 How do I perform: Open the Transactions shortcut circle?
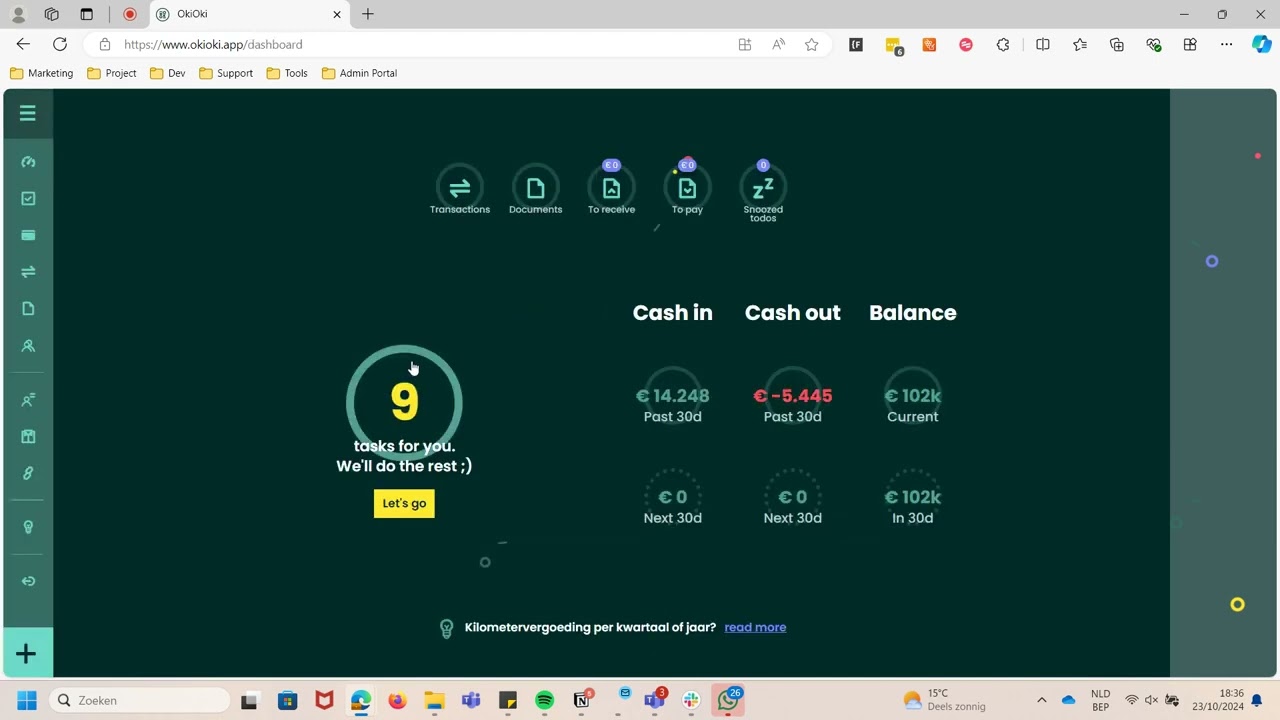click(460, 188)
